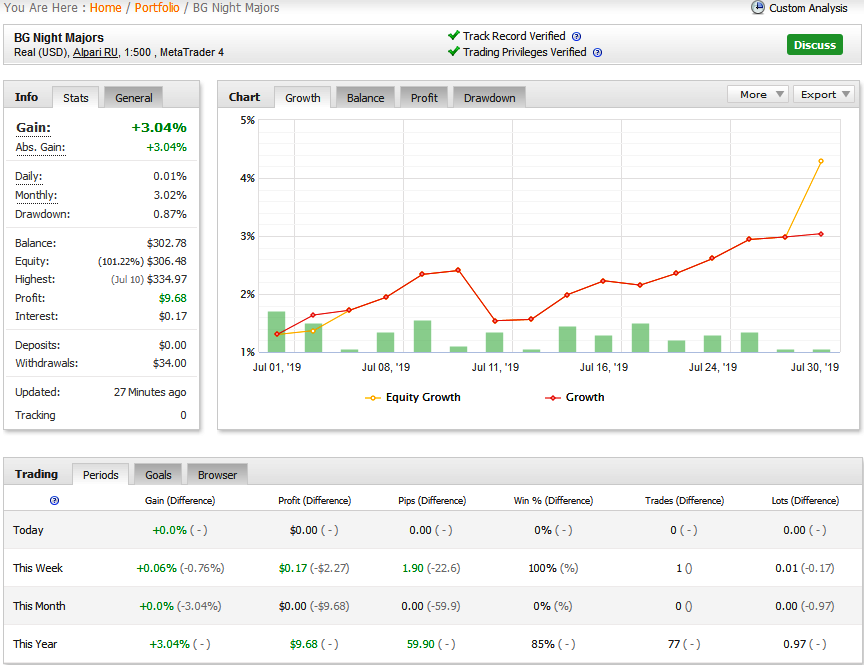Click the Lots (Difference) column header
The image size is (864, 665).
tap(805, 500)
